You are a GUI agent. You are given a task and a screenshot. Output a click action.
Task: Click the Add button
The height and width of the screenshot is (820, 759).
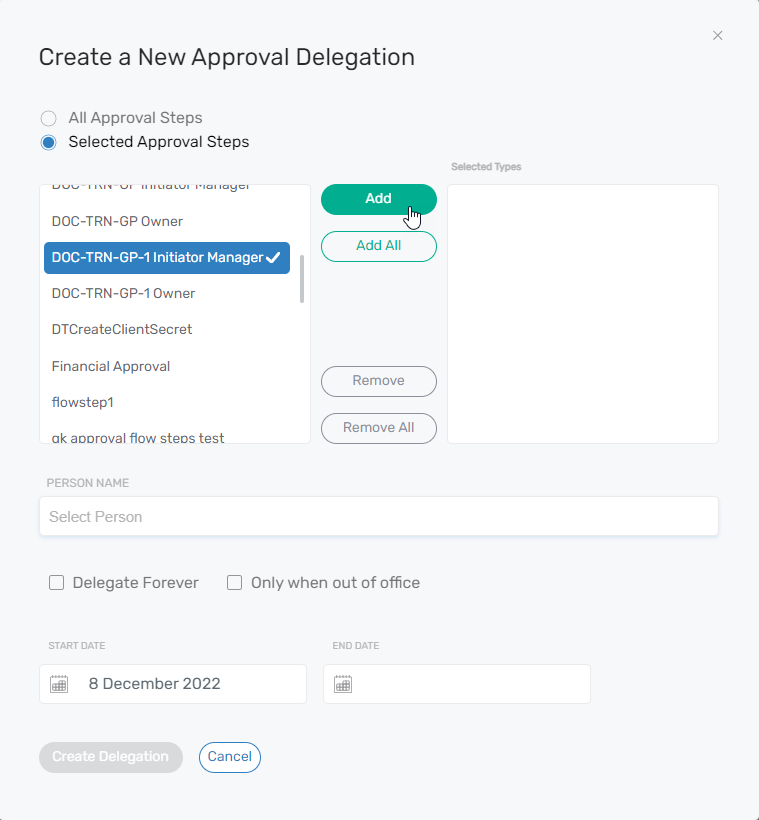click(378, 199)
